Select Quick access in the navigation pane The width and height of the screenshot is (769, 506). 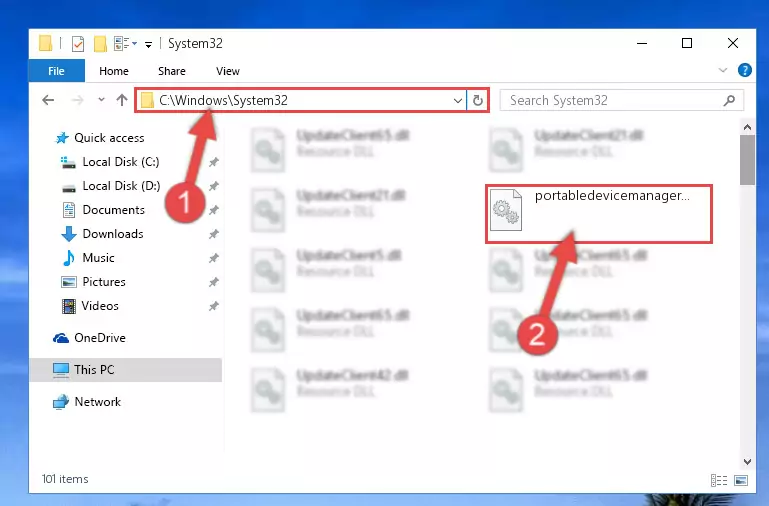pyautogui.click(x=109, y=138)
